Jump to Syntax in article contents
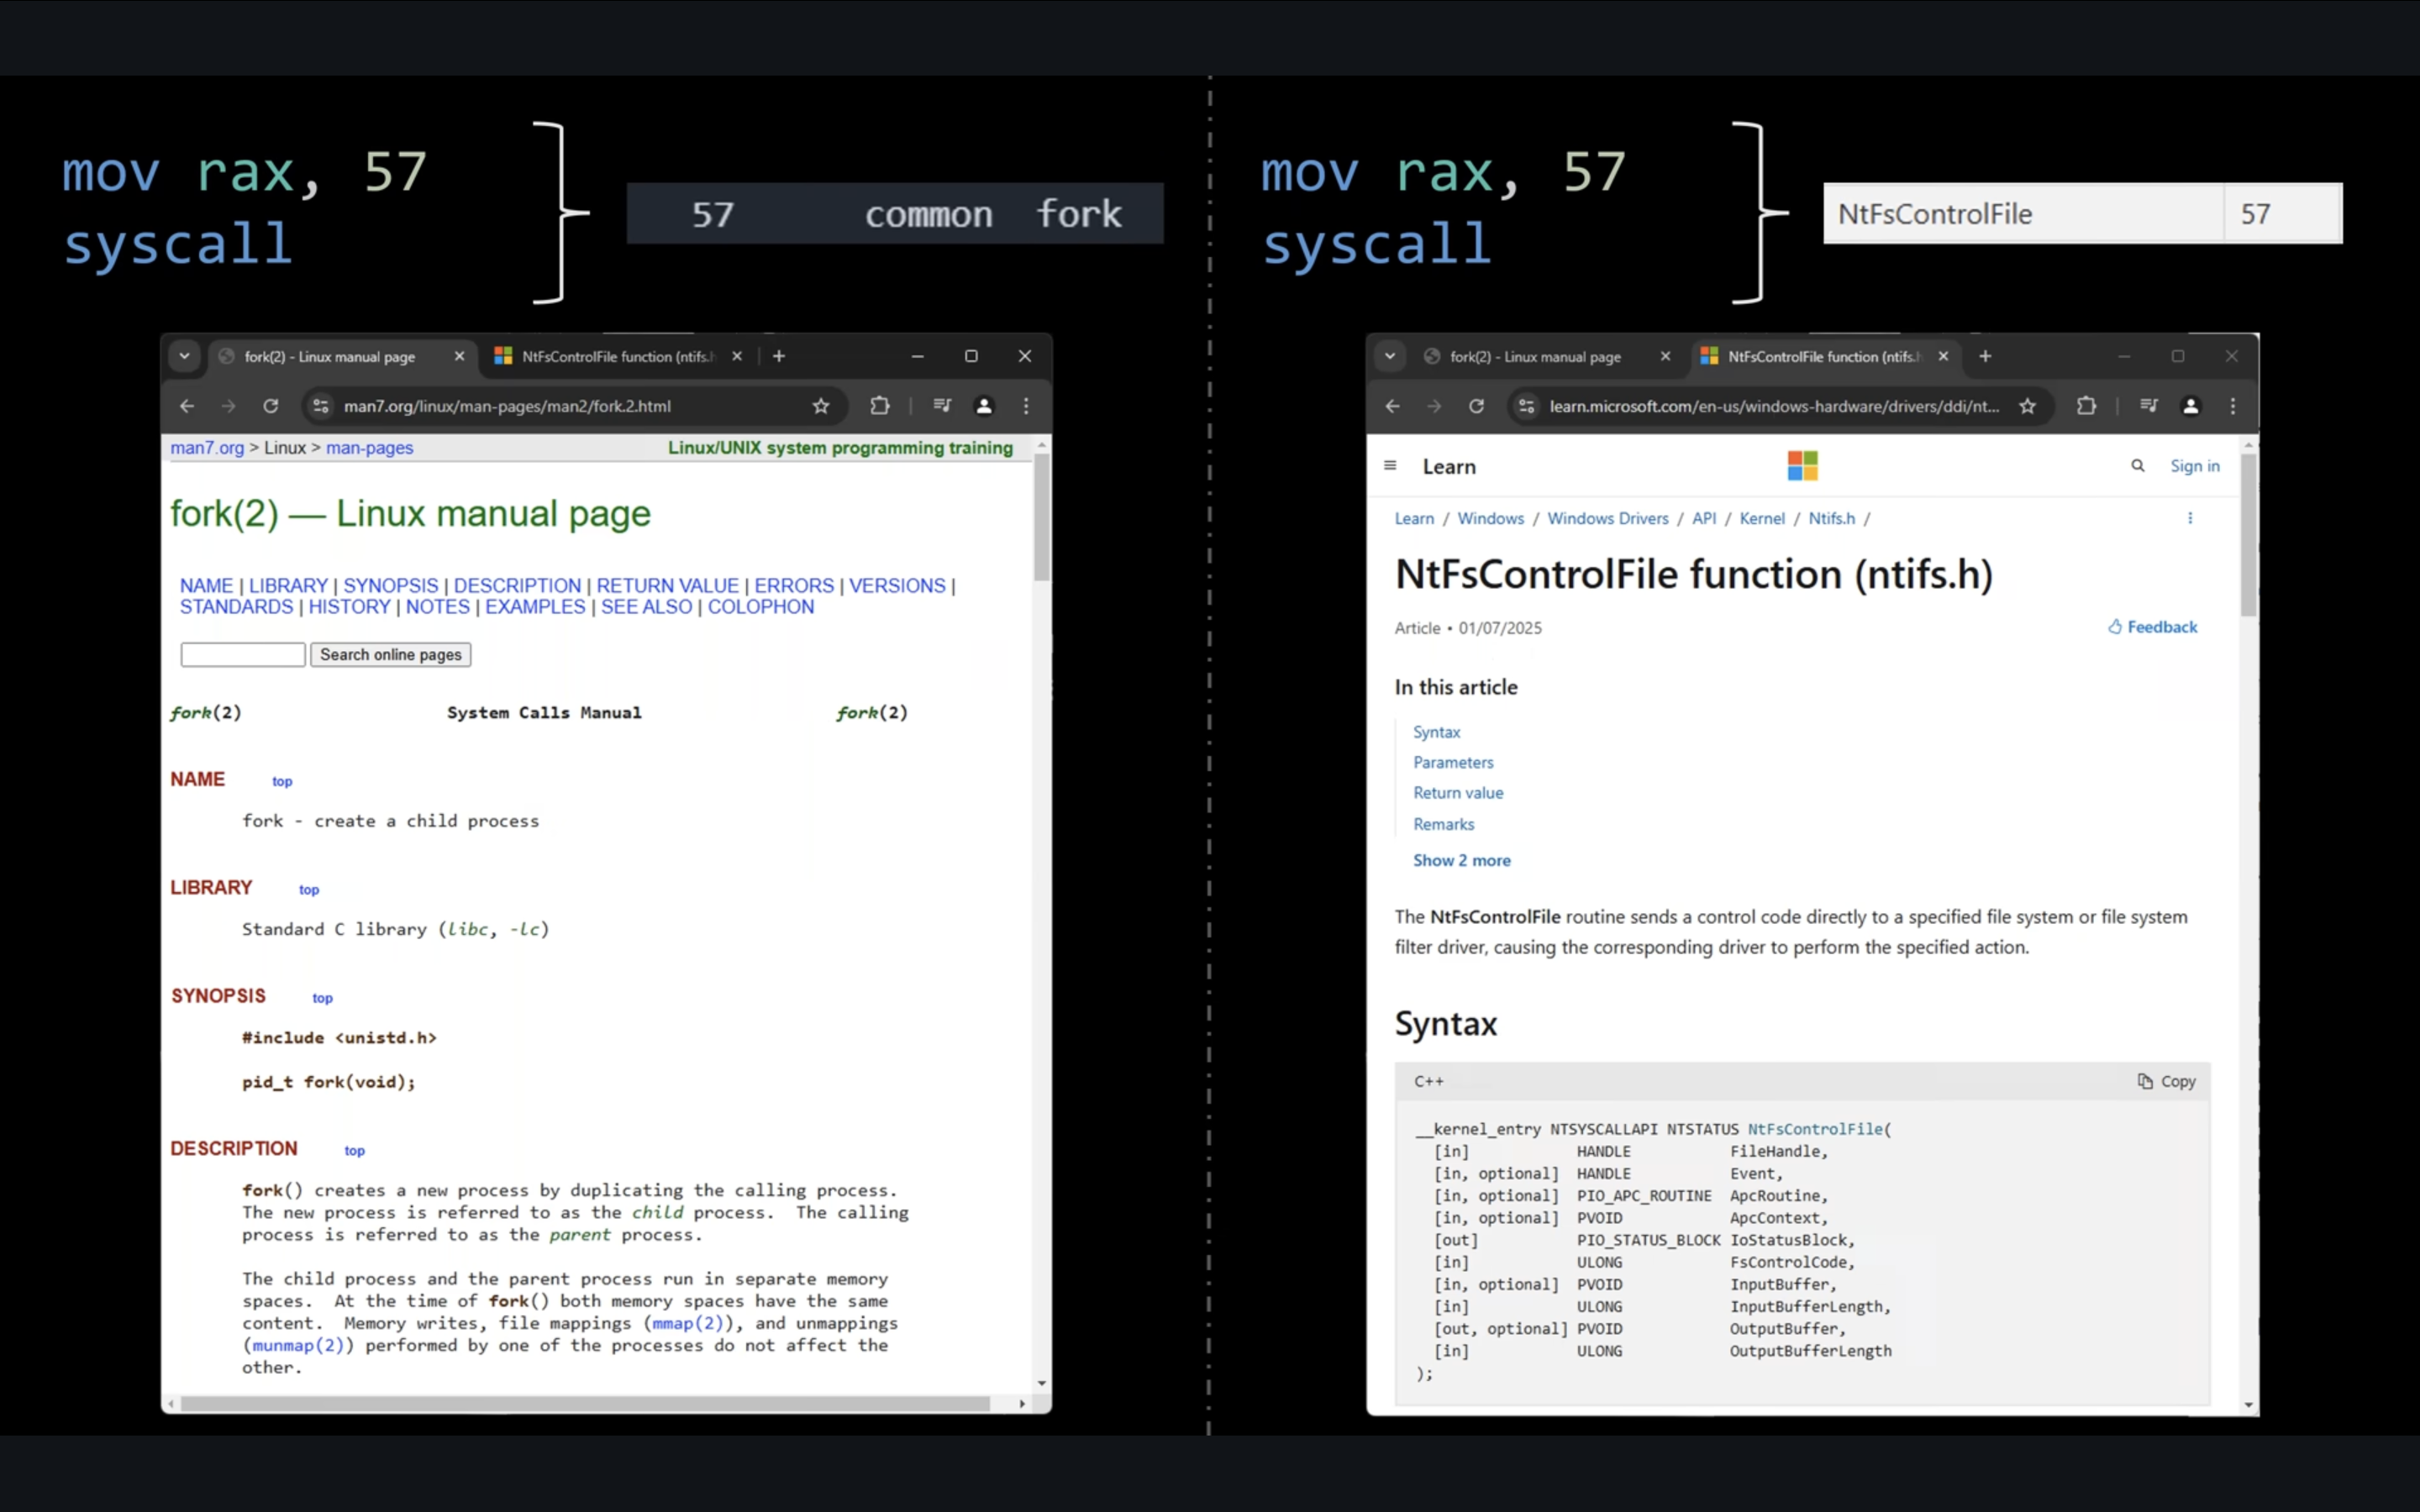Image resolution: width=2420 pixels, height=1512 pixels. tap(1437, 732)
